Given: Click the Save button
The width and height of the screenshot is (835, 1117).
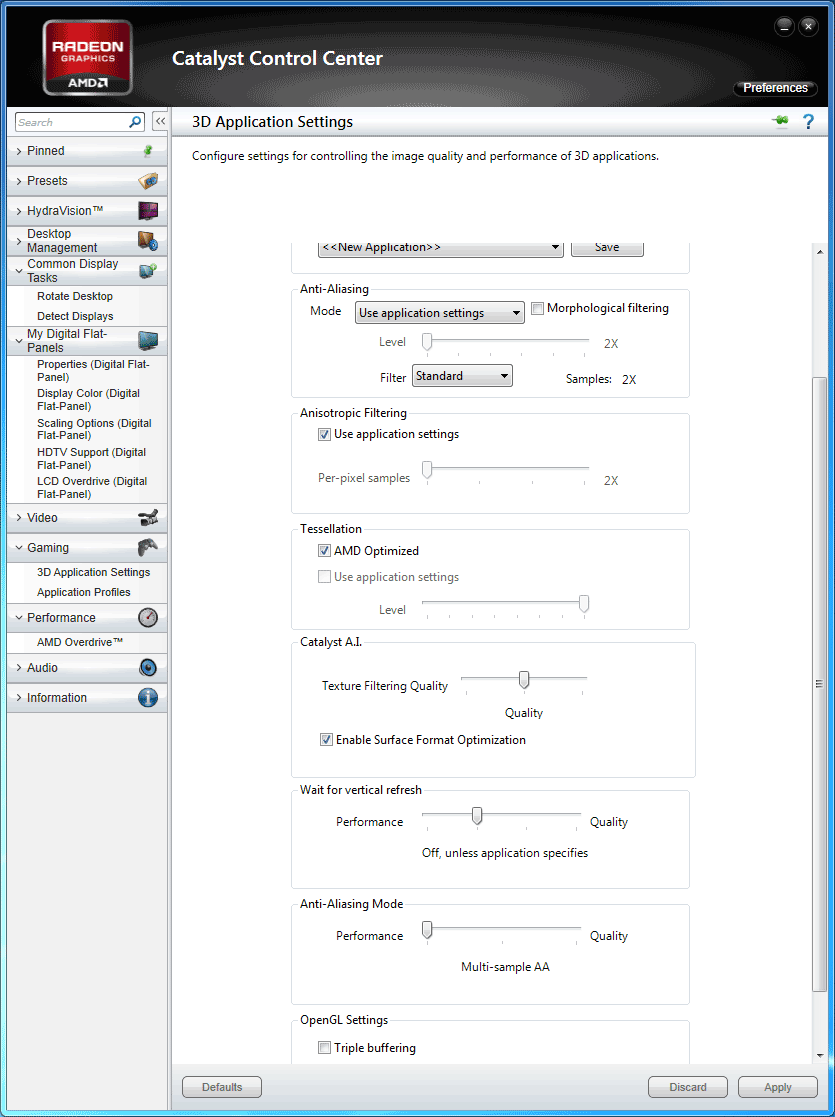Looking at the screenshot, I should tap(607, 247).
